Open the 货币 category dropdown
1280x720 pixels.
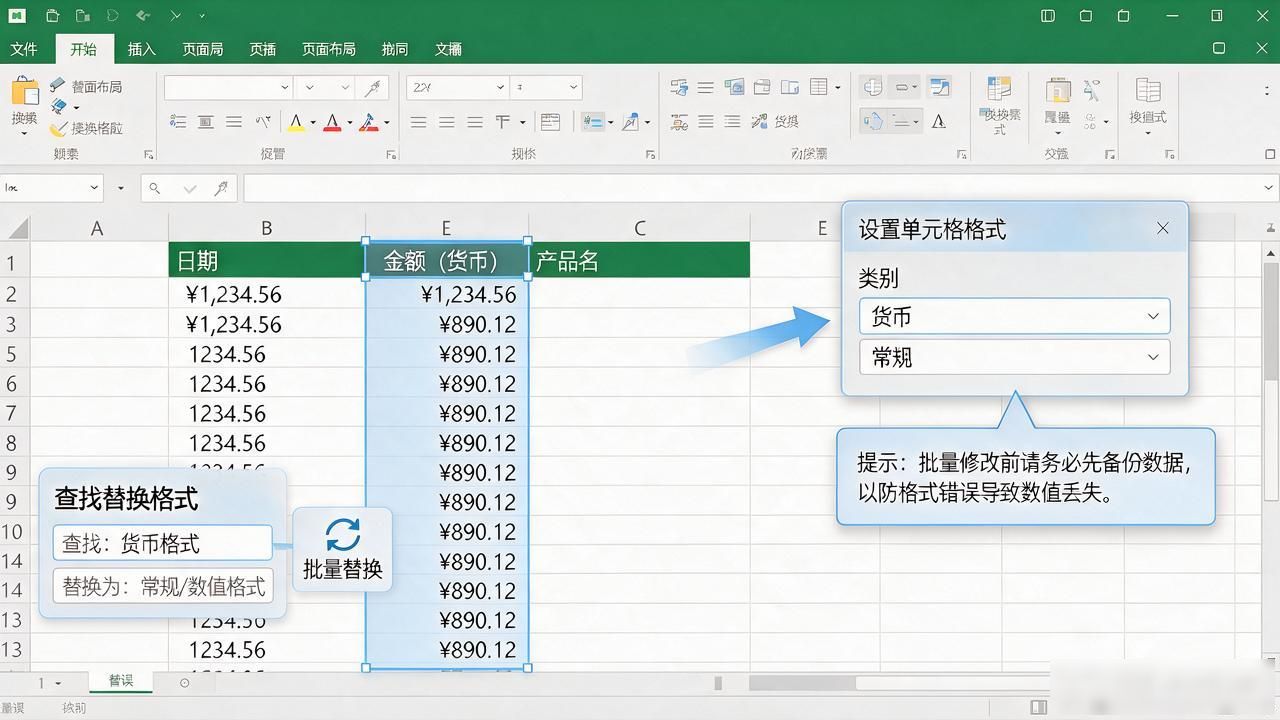coord(1014,316)
